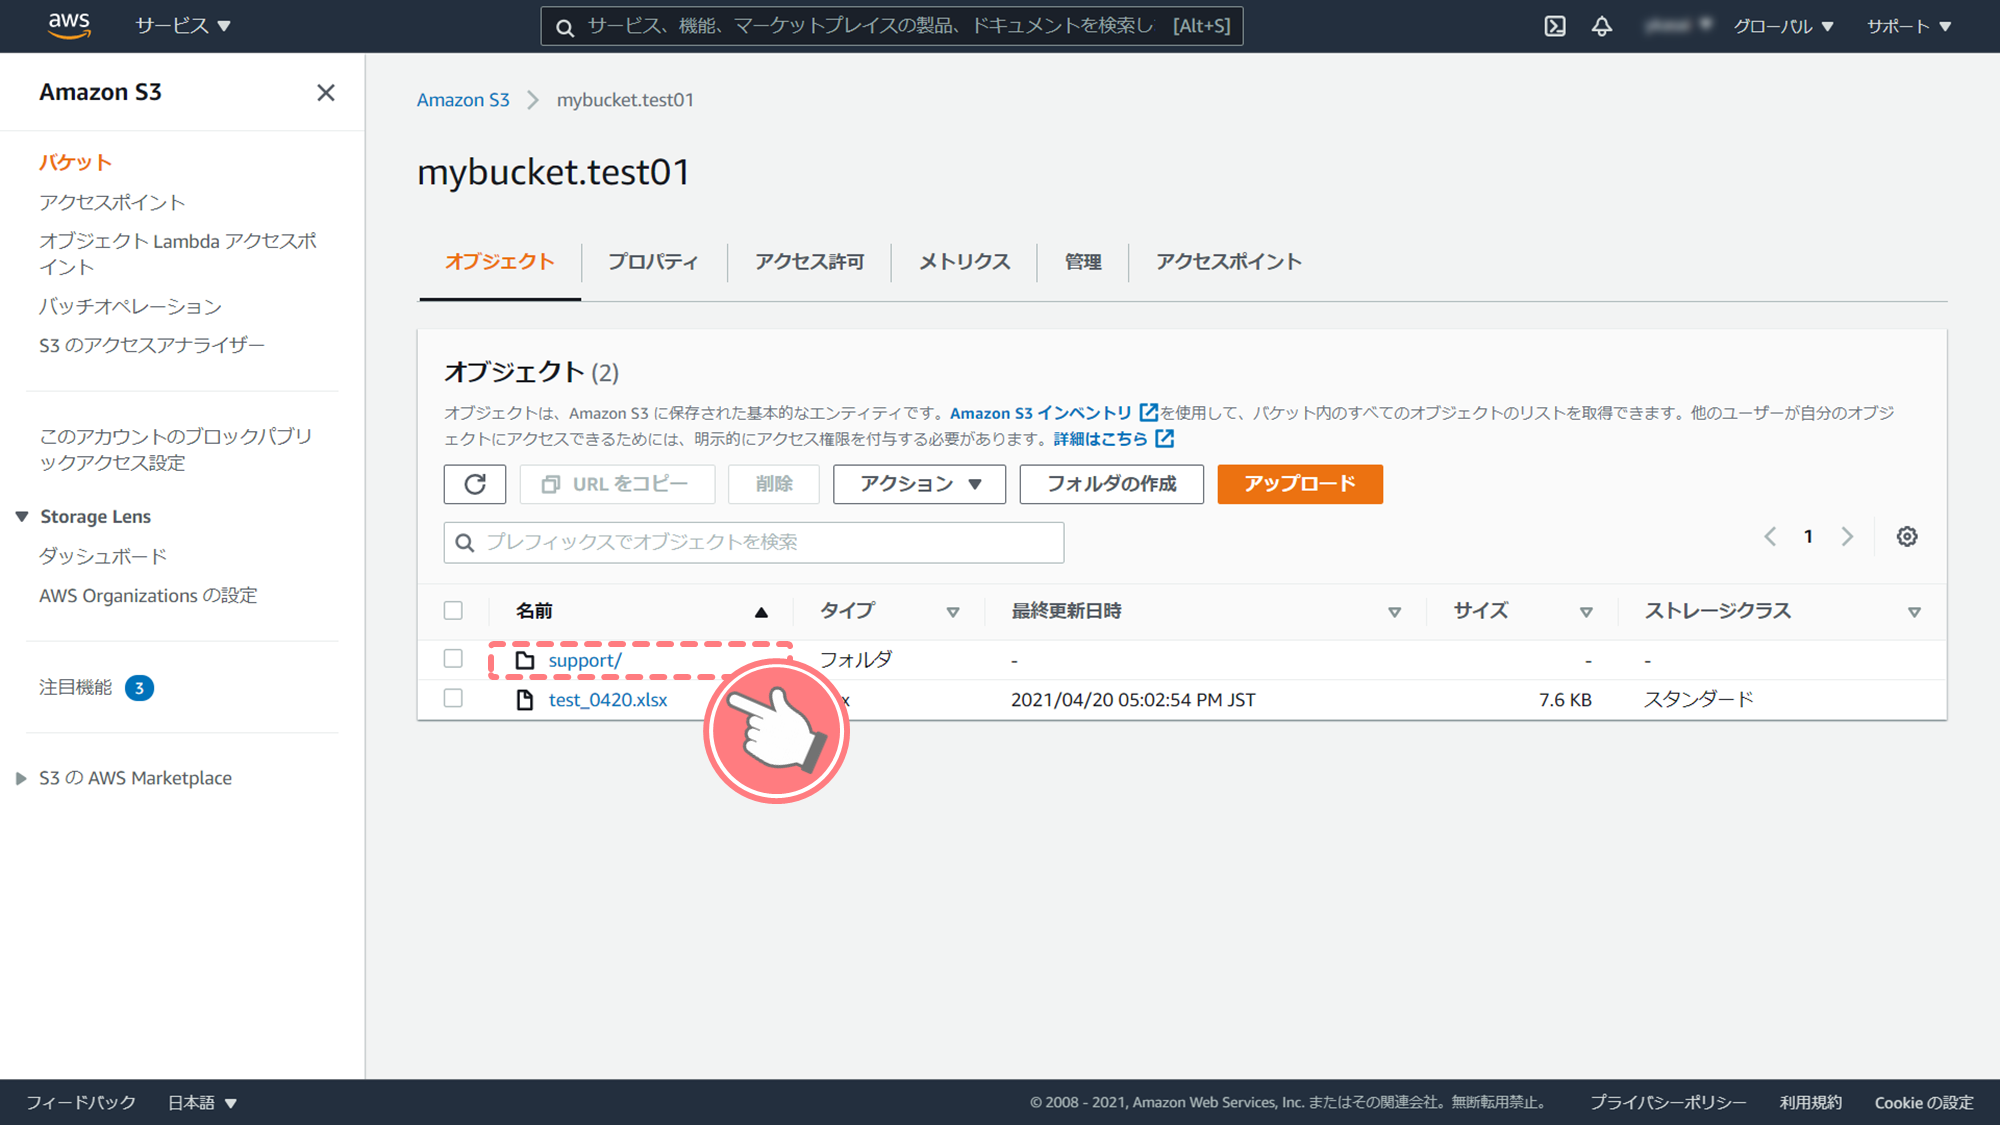Open the サポート dropdown
2000x1125 pixels.
(1909, 26)
